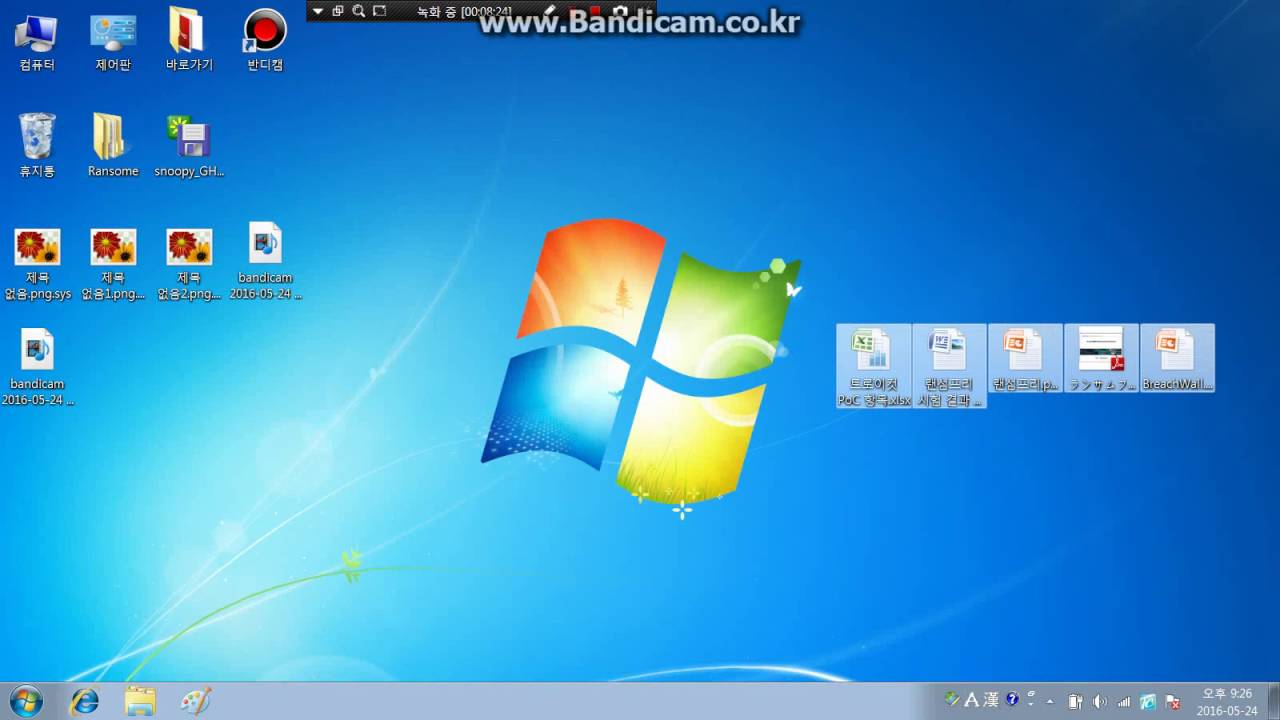Screen dimensions: 1280x720
Task: Click Bandicam pencil drawing icon
Action: coord(549,10)
